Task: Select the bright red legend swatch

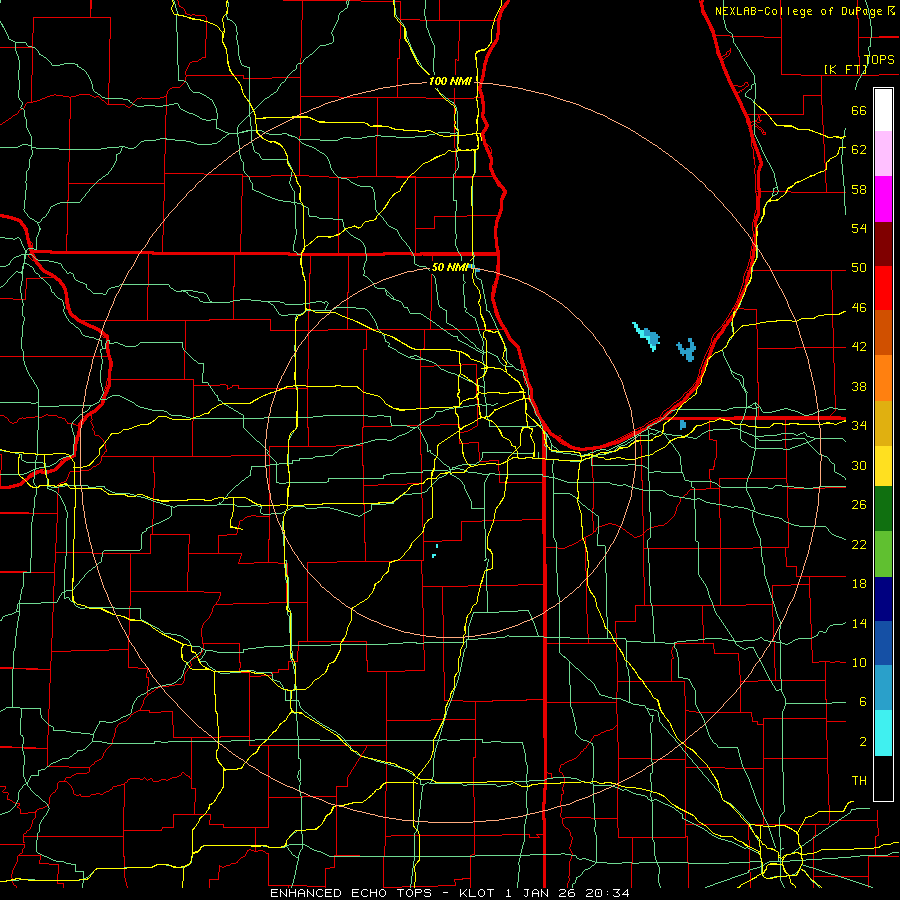Action: coord(883,288)
